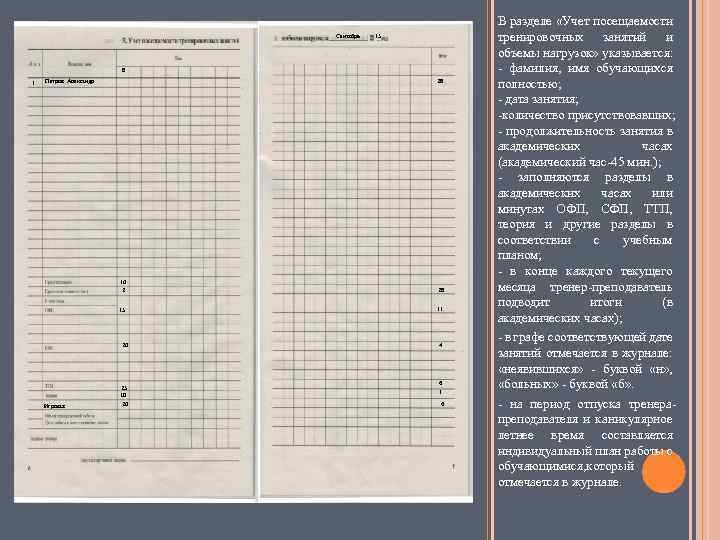The width and height of the screenshot is (720, 540).
Task: Click the line '- в конце каждого текущего'
Action: click(x=585, y=271)
